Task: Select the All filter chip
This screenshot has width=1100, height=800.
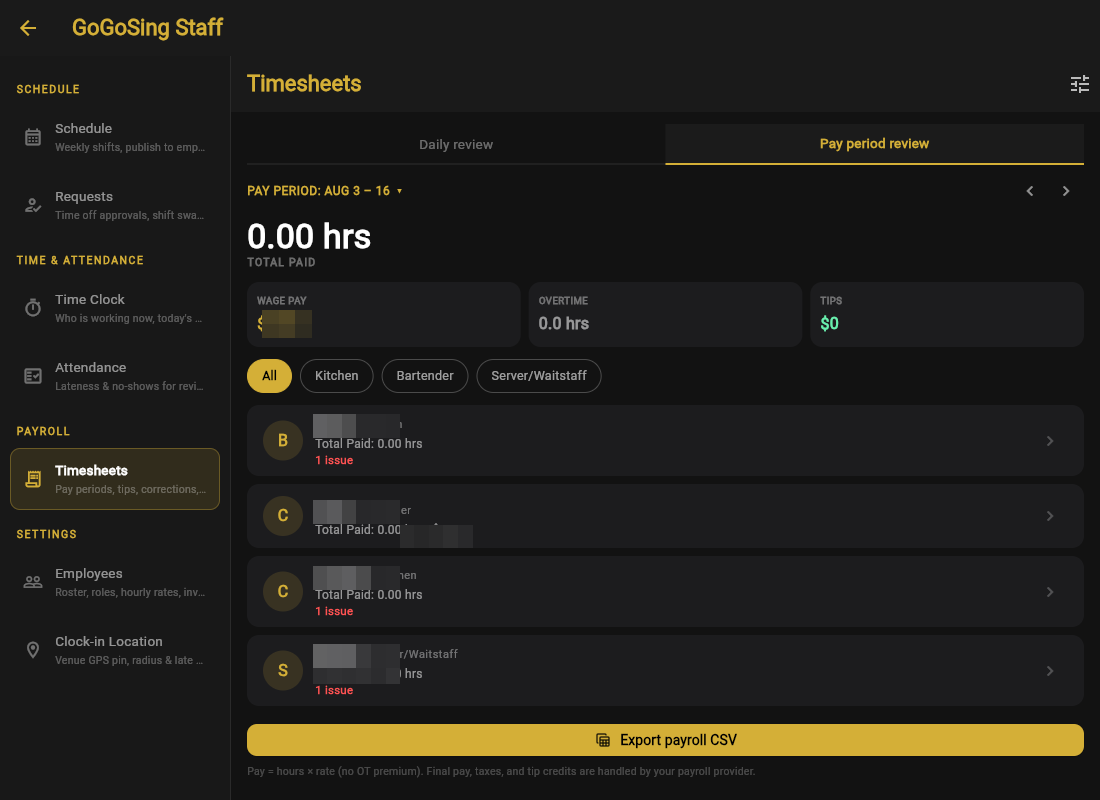Action: tap(269, 376)
